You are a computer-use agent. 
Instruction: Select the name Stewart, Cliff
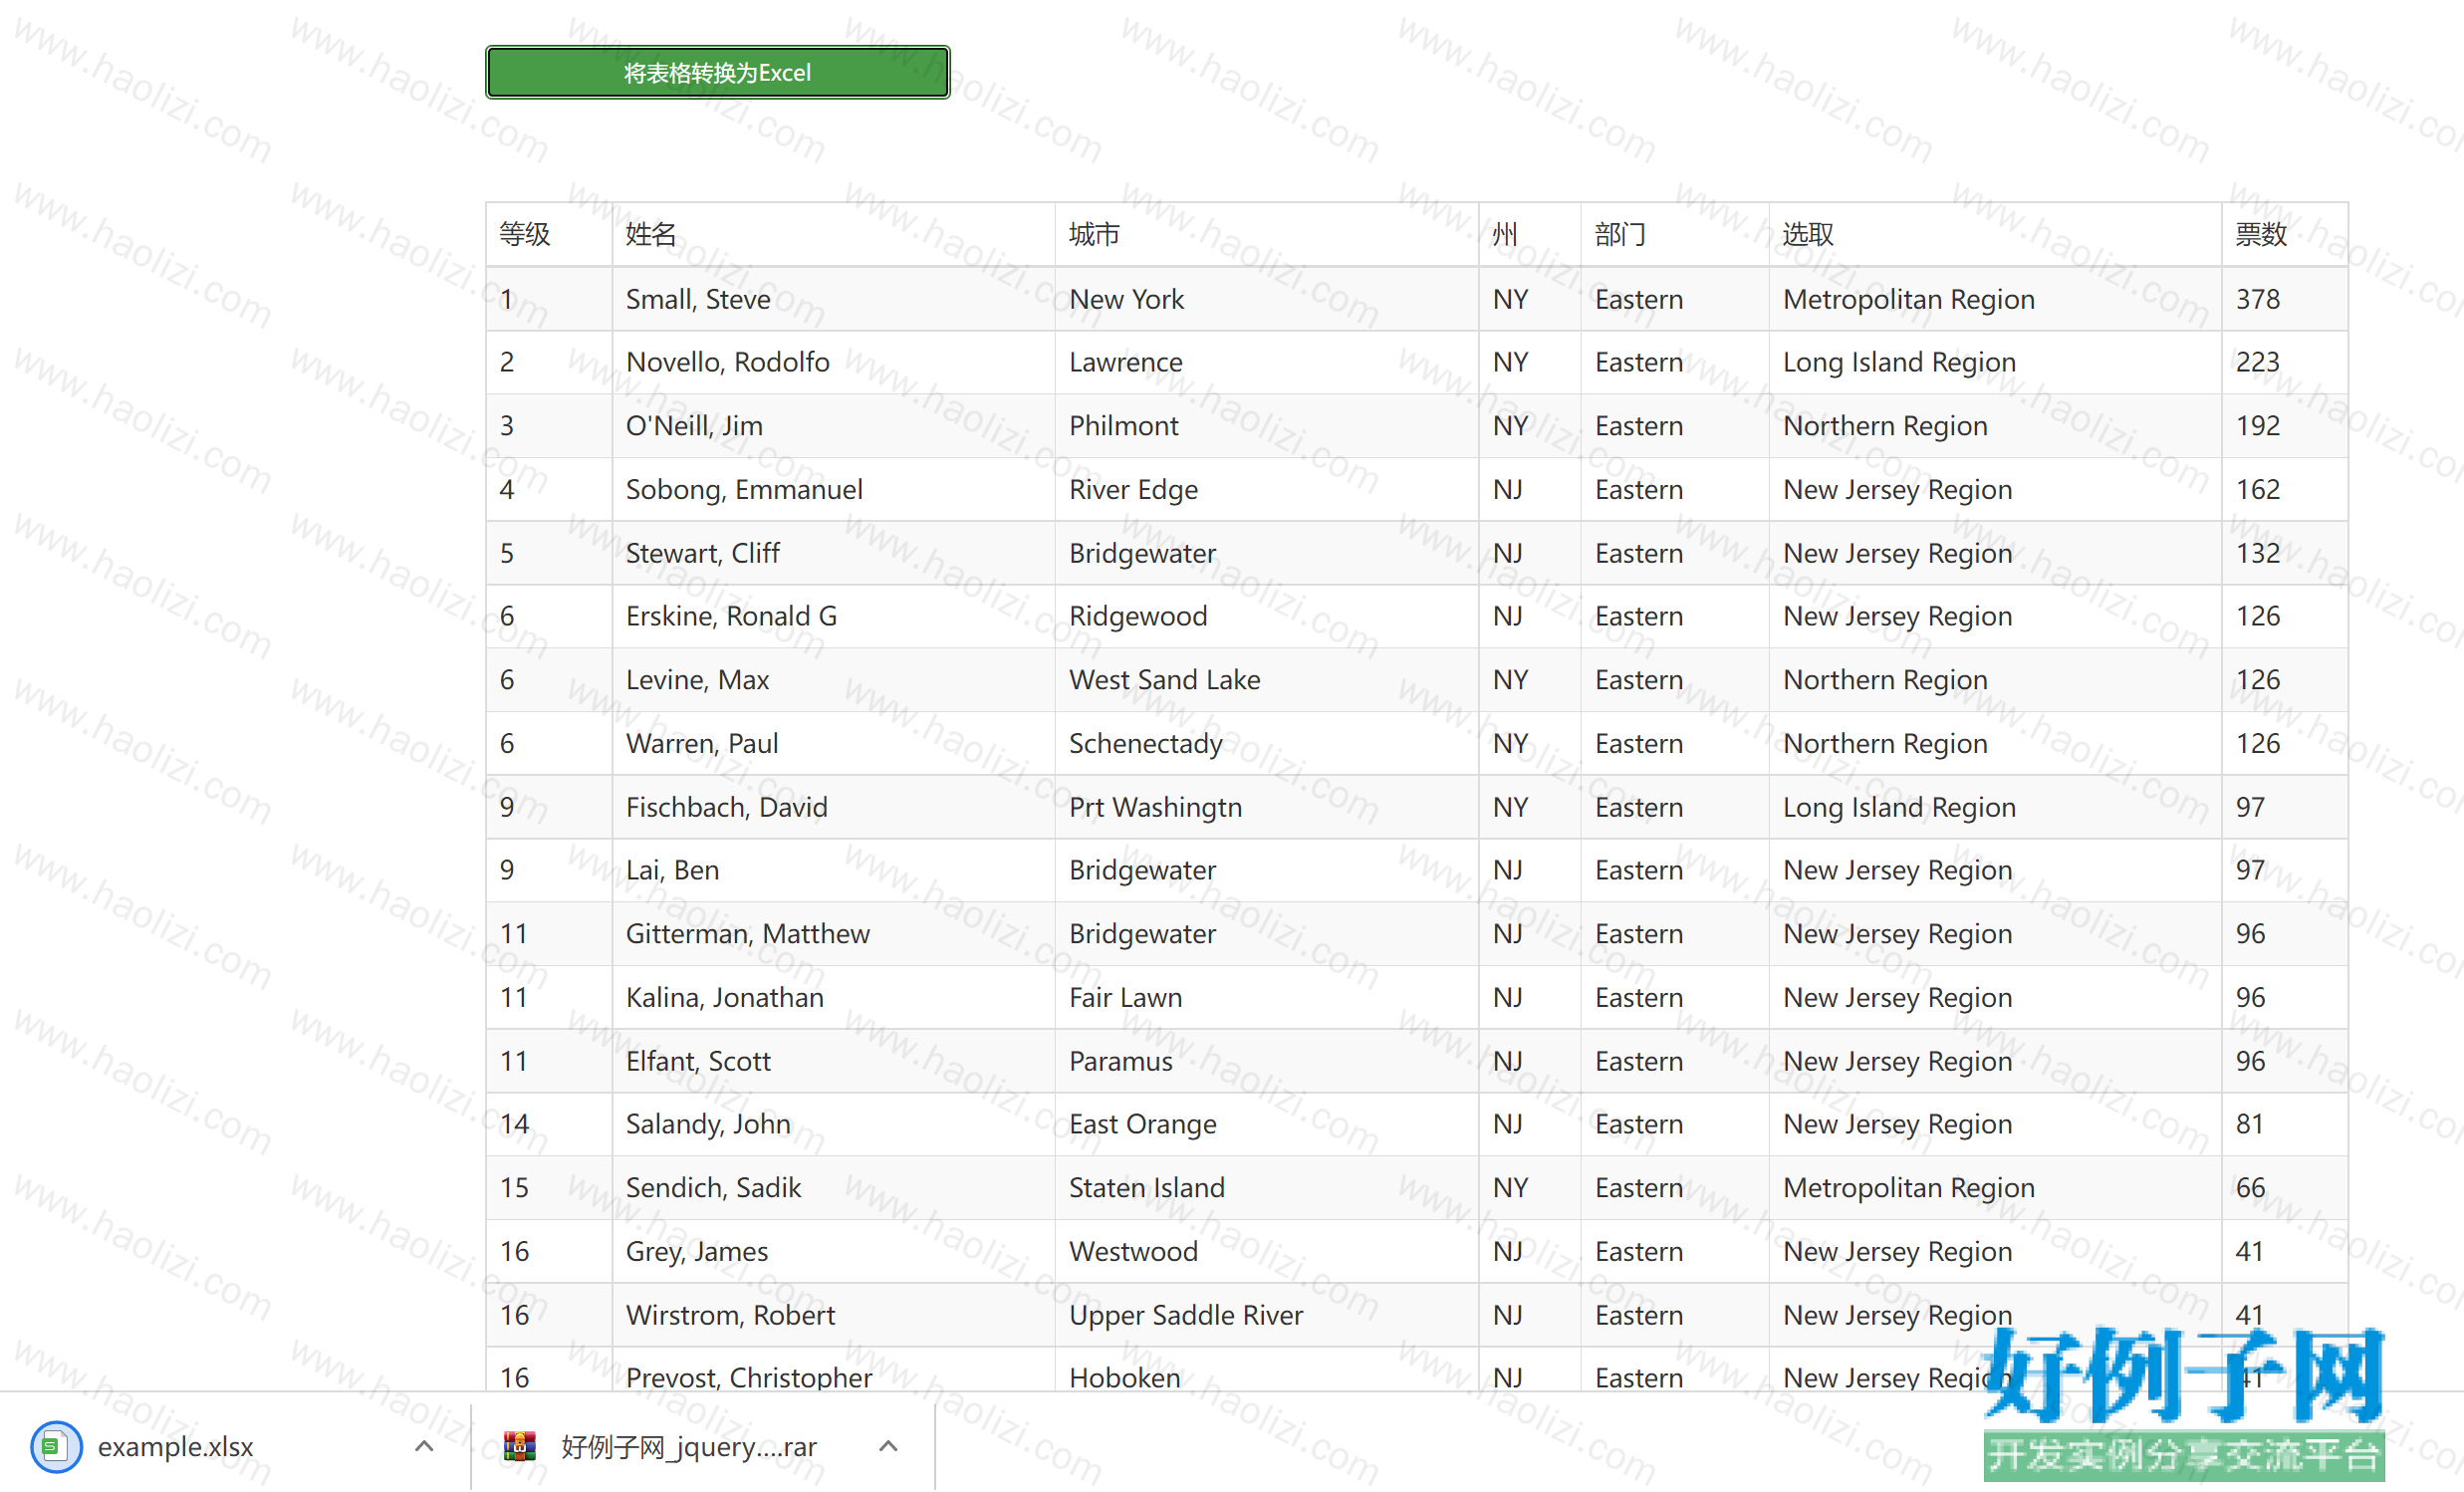(702, 553)
